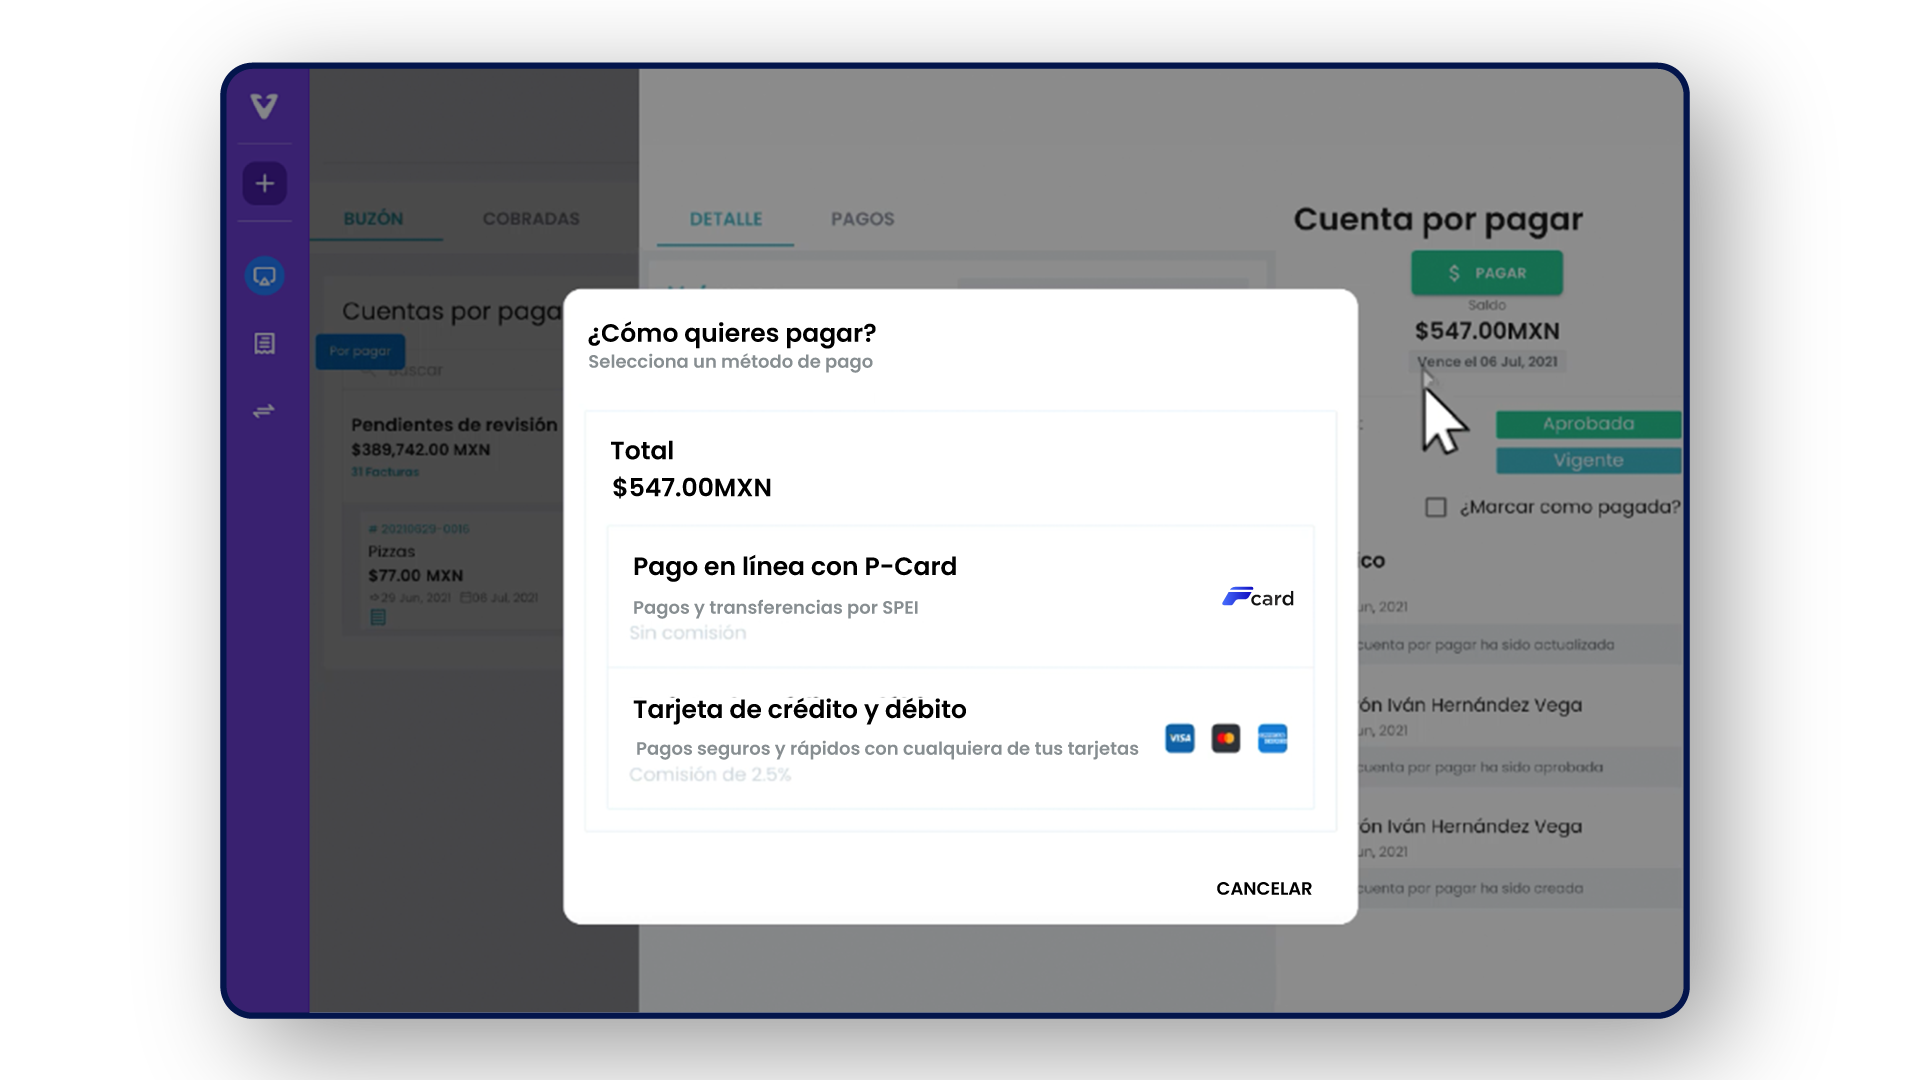1920x1080 pixels.
Task: Click the # 20210029-0016 invoice number
Action: [419, 529]
